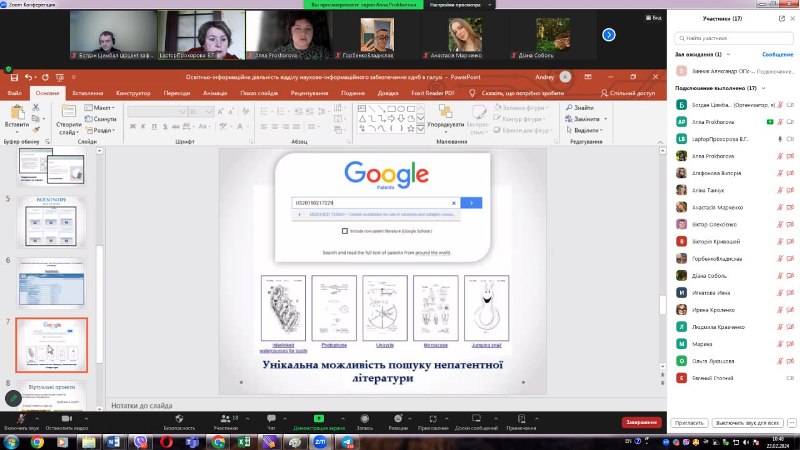Screen dimensions: 800x450
Task: Check the Include non-patent literature checkbox
Action: 345,230
